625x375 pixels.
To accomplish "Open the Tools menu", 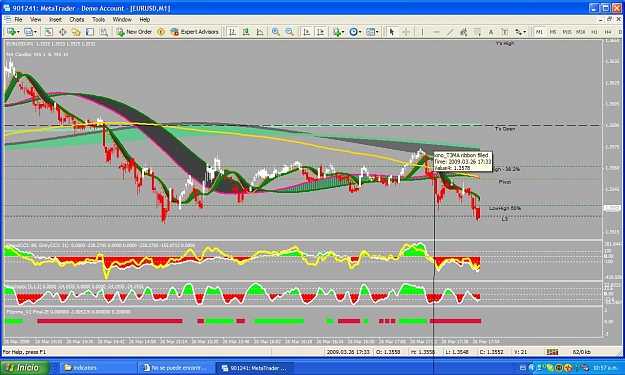I will (98, 19).
